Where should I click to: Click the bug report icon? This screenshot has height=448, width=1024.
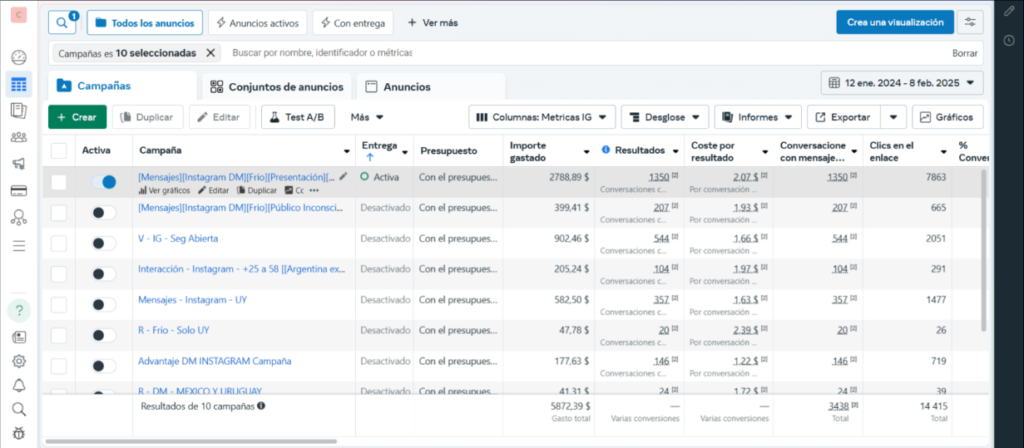19,432
